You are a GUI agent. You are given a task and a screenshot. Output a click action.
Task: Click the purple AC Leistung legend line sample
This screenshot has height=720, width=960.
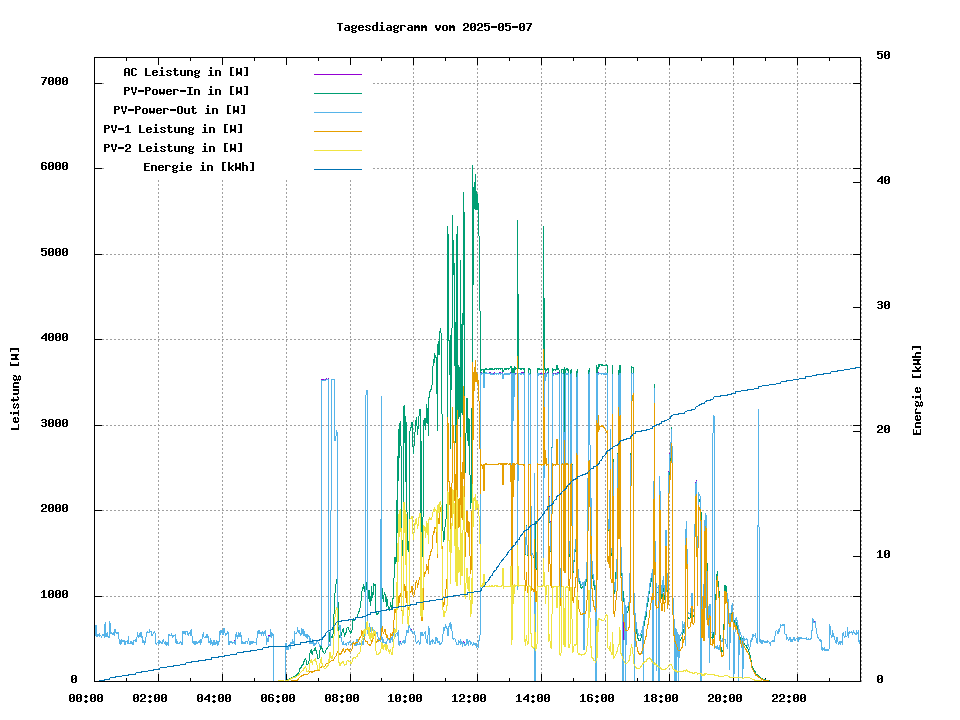tap(337, 74)
